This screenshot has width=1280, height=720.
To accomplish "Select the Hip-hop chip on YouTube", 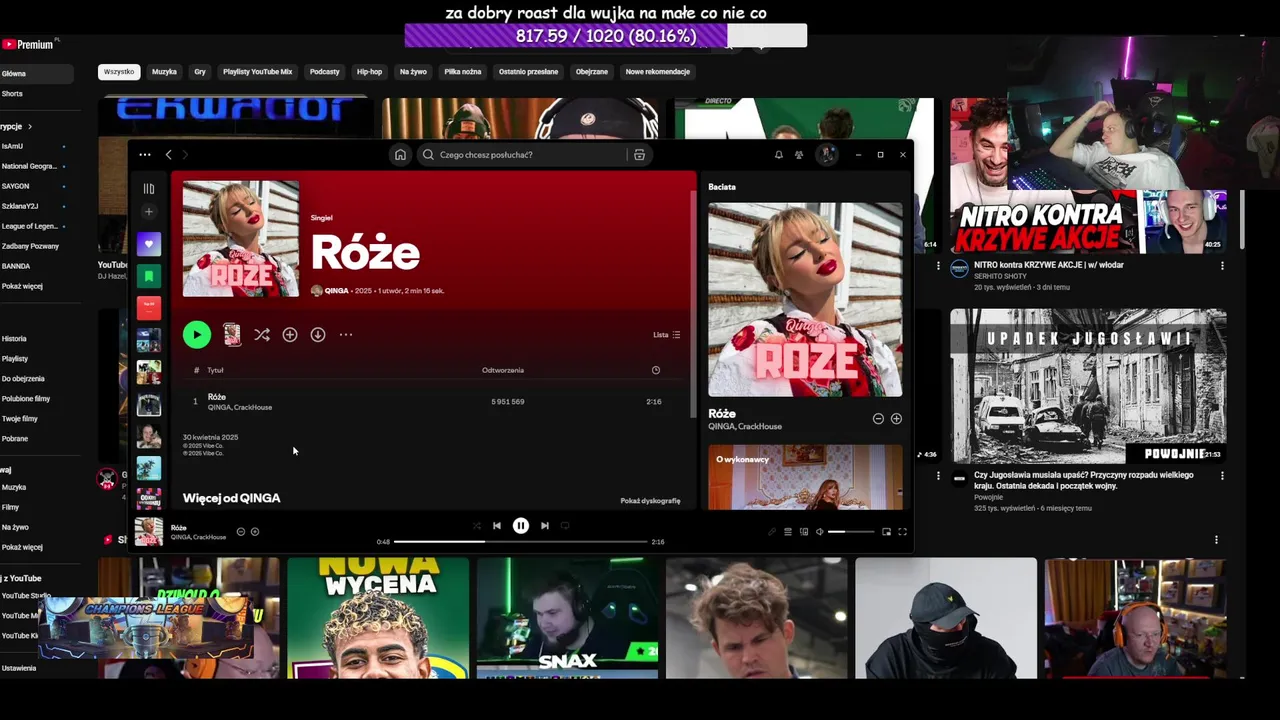I will (369, 72).
